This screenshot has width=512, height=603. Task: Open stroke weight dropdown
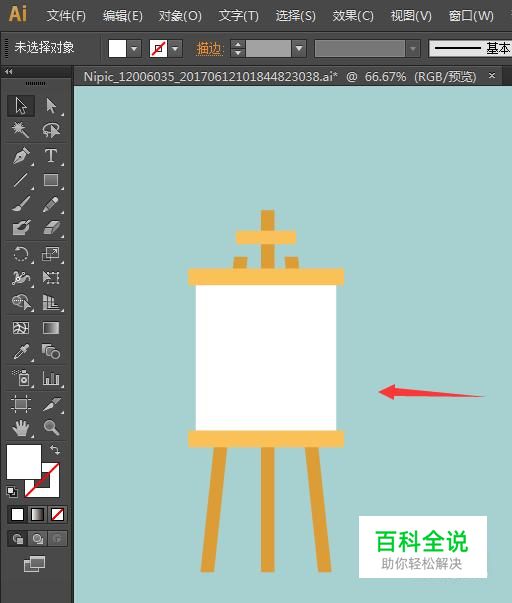pyautogui.click(x=299, y=49)
